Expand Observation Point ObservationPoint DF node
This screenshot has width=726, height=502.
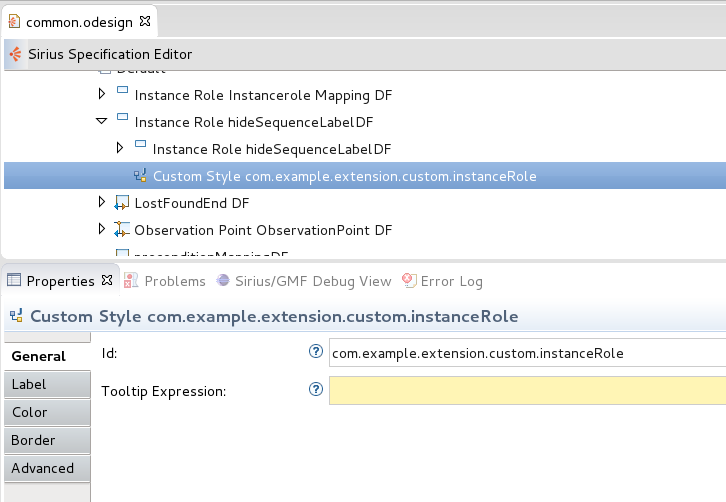click(101, 230)
